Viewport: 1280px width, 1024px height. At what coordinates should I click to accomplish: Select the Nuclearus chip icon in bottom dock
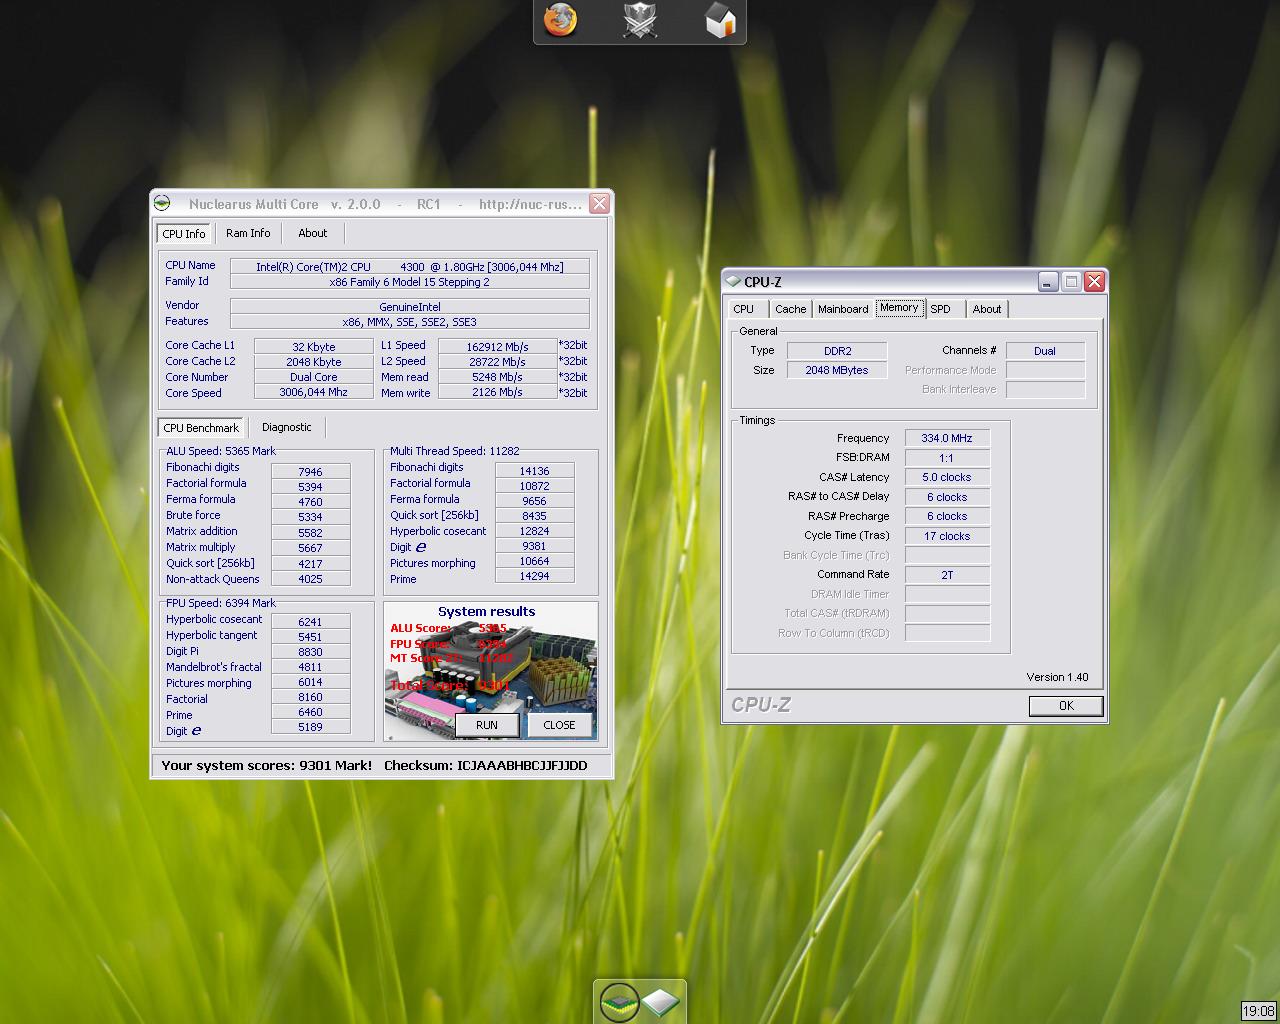(x=619, y=1001)
